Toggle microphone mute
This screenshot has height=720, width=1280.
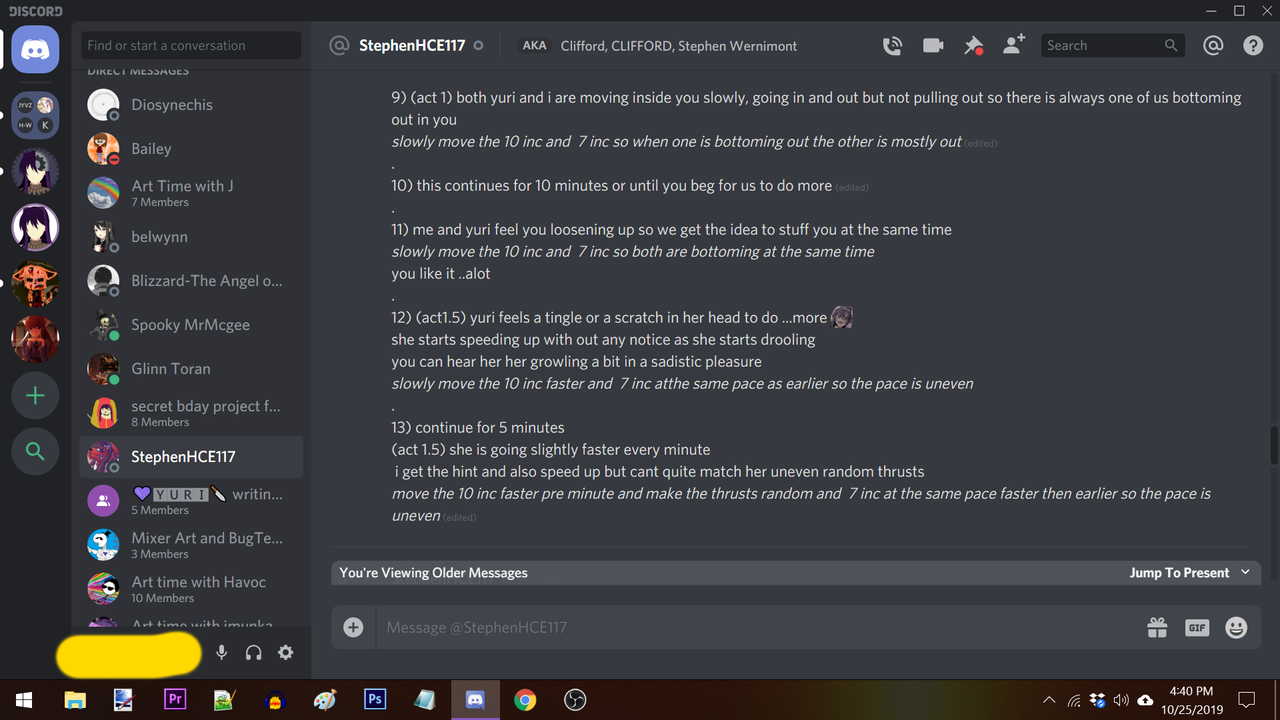click(x=222, y=652)
